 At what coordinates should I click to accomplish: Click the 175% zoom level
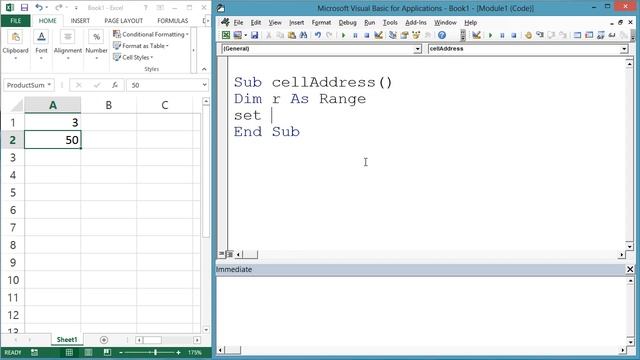tap(195, 352)
